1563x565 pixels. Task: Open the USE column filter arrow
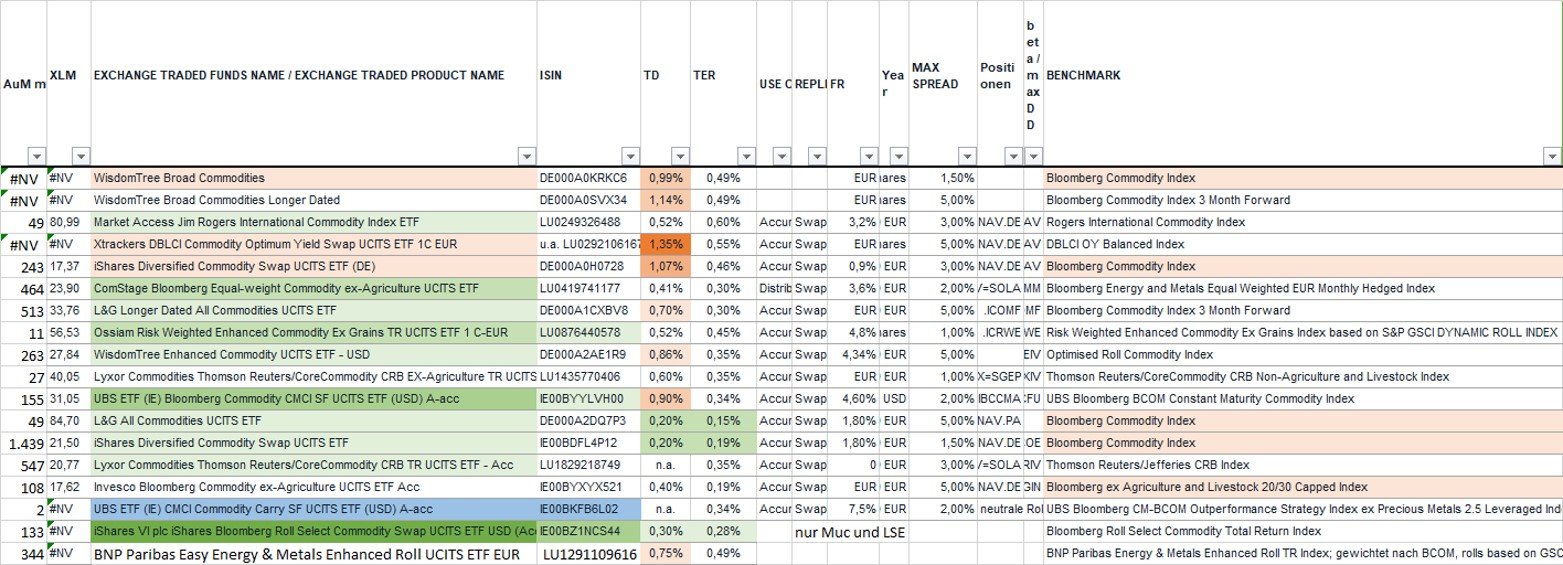(x=781, y=156)
